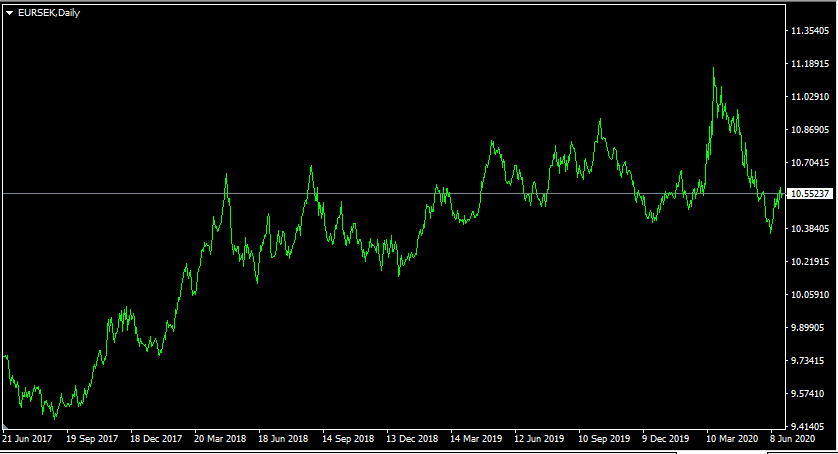Select date label 19 Sep 2017

coord(92,439)
